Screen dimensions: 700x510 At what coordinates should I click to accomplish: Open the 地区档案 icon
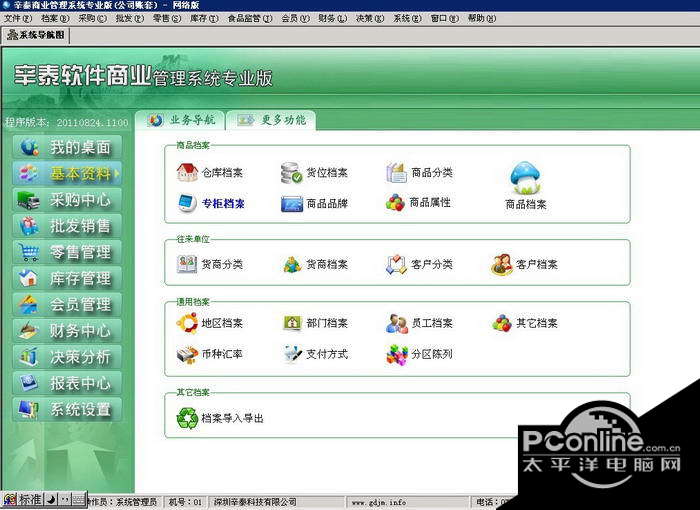click(187, 323)
